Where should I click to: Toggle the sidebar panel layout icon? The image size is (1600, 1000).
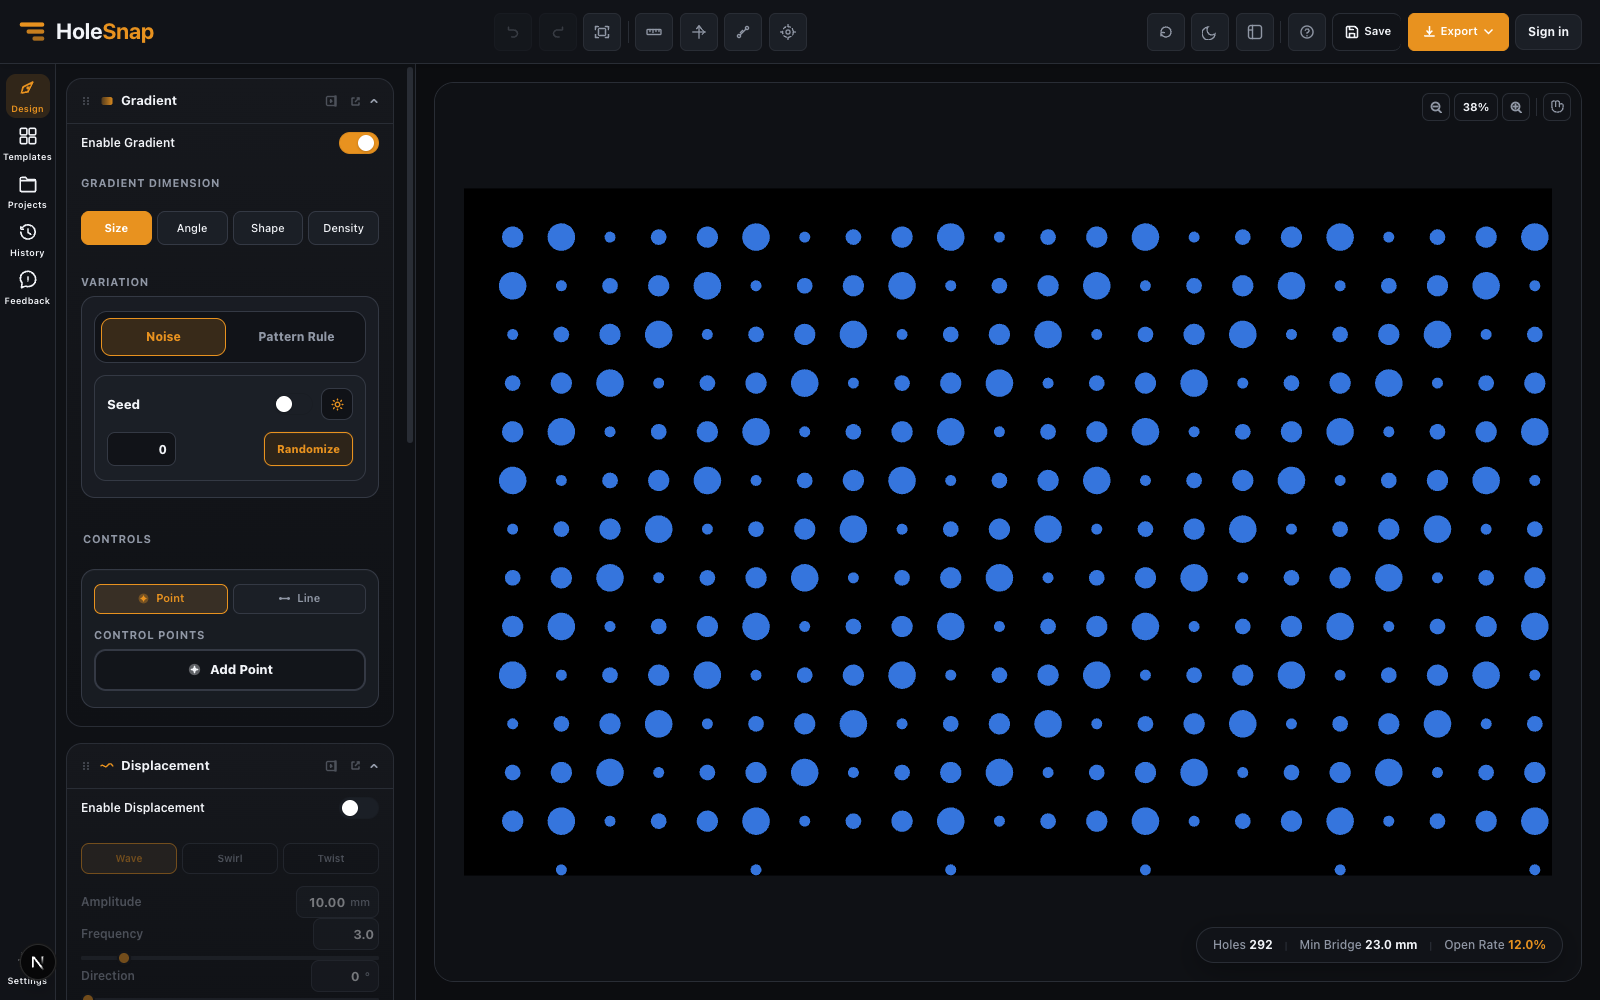click(x=1255, y=32)
